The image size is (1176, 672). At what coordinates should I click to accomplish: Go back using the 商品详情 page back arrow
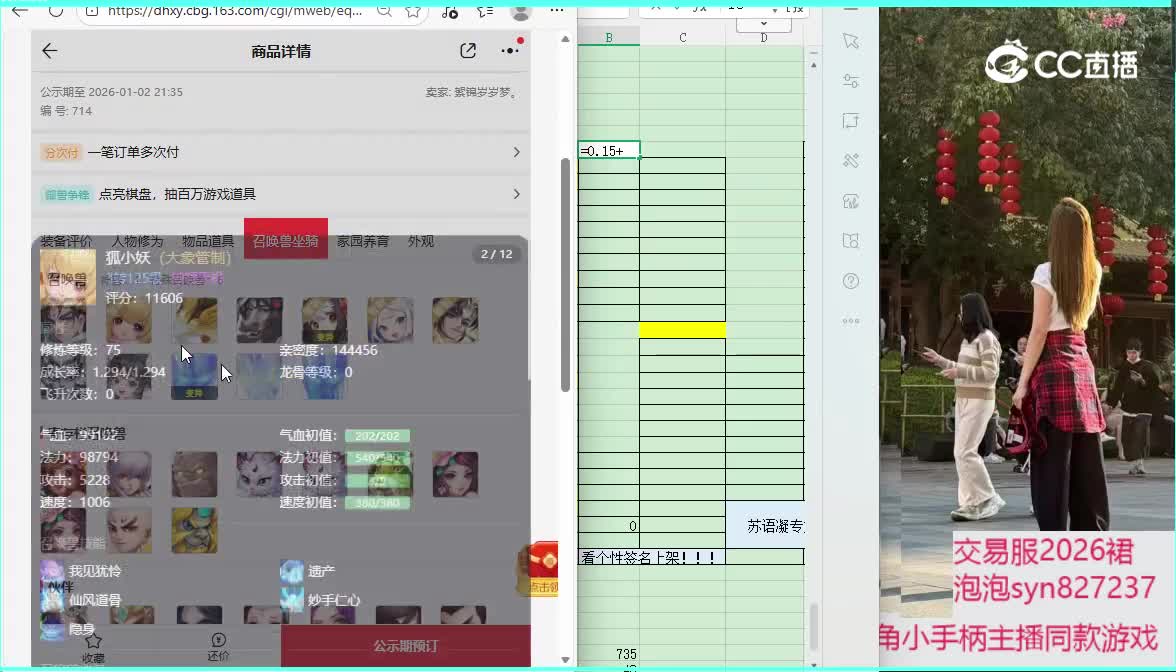49,51
